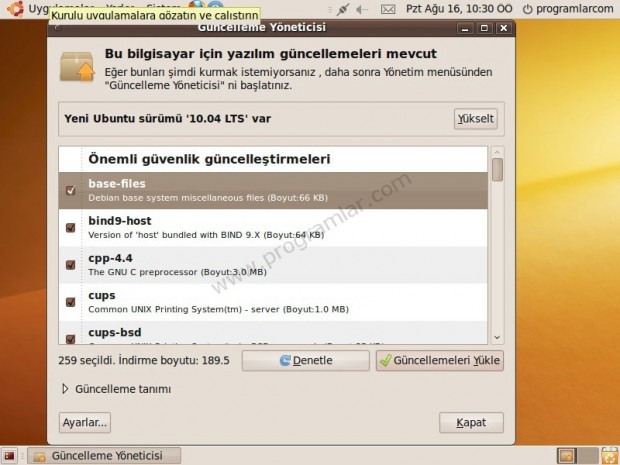Uncheck the bind9-host update checkbox
This screenshot has height=465, width=620.
click(70, 228)
